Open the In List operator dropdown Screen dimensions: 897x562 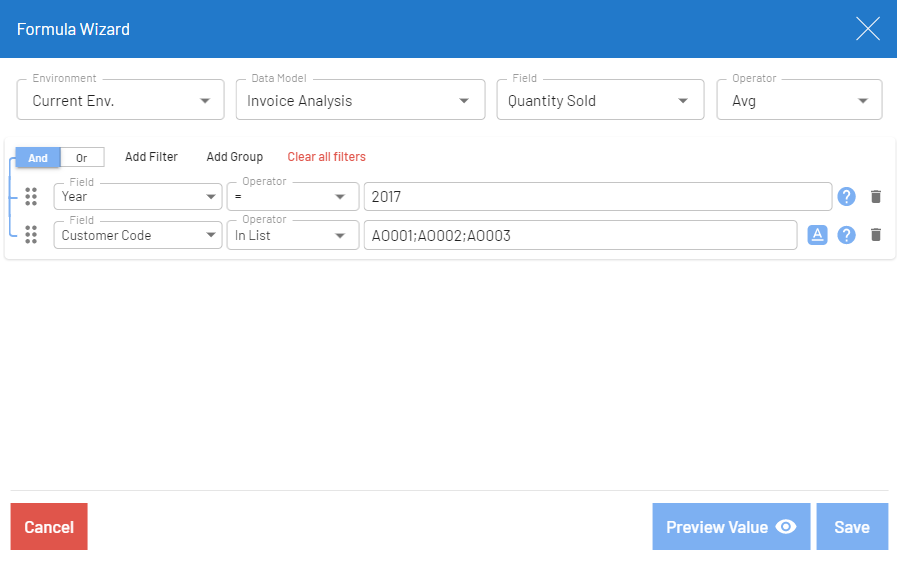click(292, 235)
